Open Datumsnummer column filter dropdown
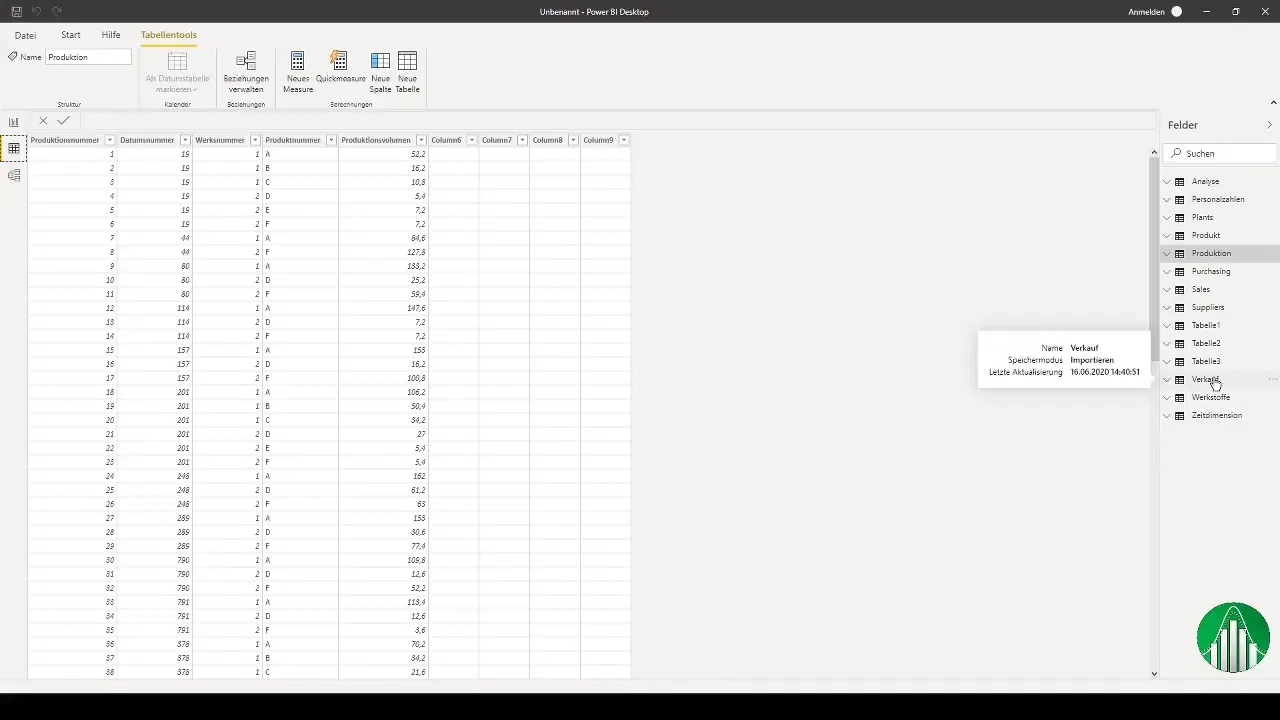Image resolution: width=1280 pixels, height=720 pixels. click(x=185, y=140)
